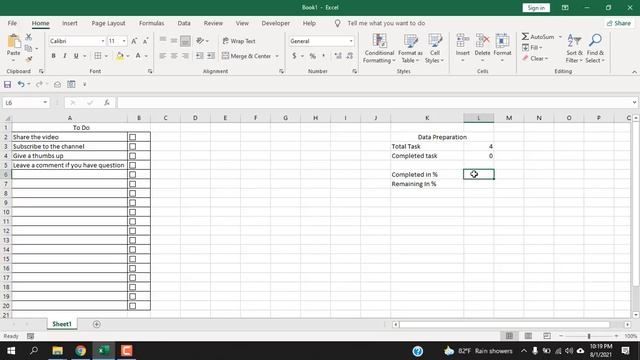Expand the Merge & Center dropdown arrow

pyautogui.click(x=277, y=56)
